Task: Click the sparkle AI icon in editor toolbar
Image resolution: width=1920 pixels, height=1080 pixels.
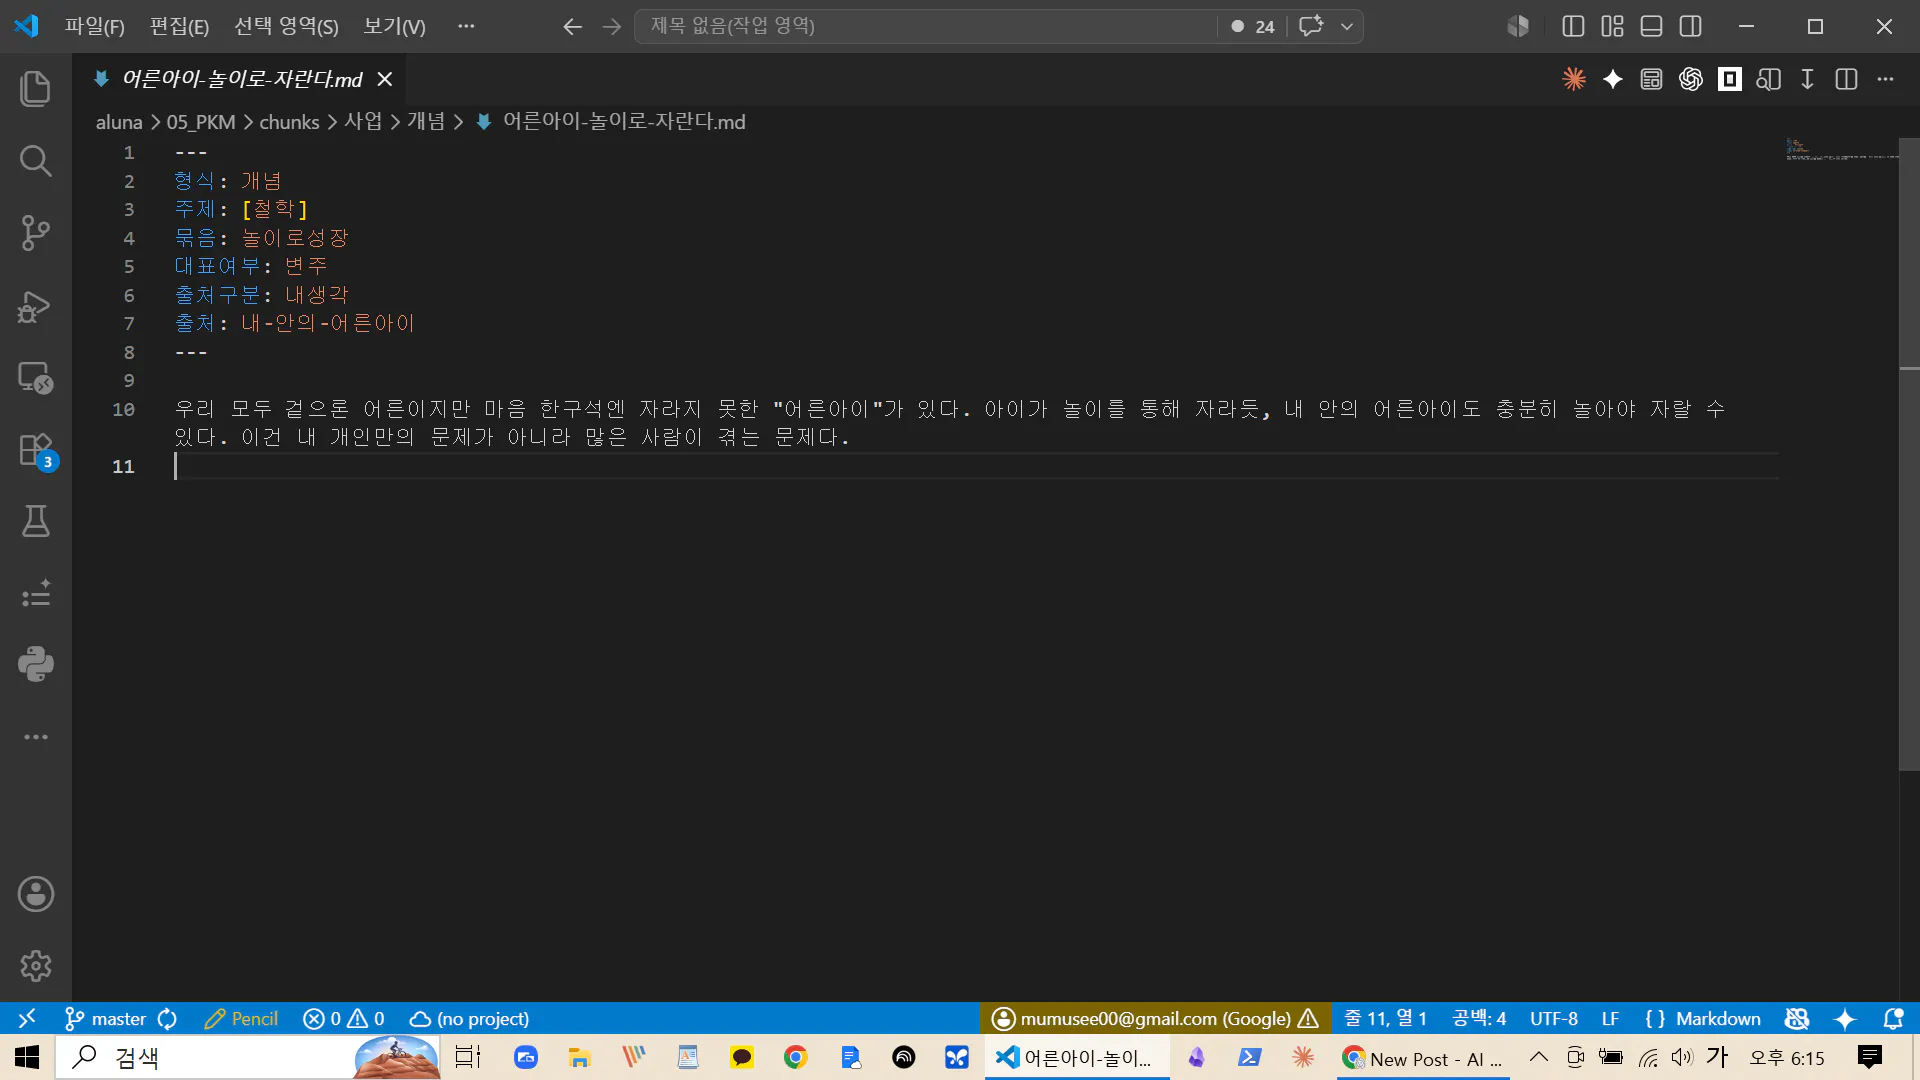Action: coord(1613,79)
